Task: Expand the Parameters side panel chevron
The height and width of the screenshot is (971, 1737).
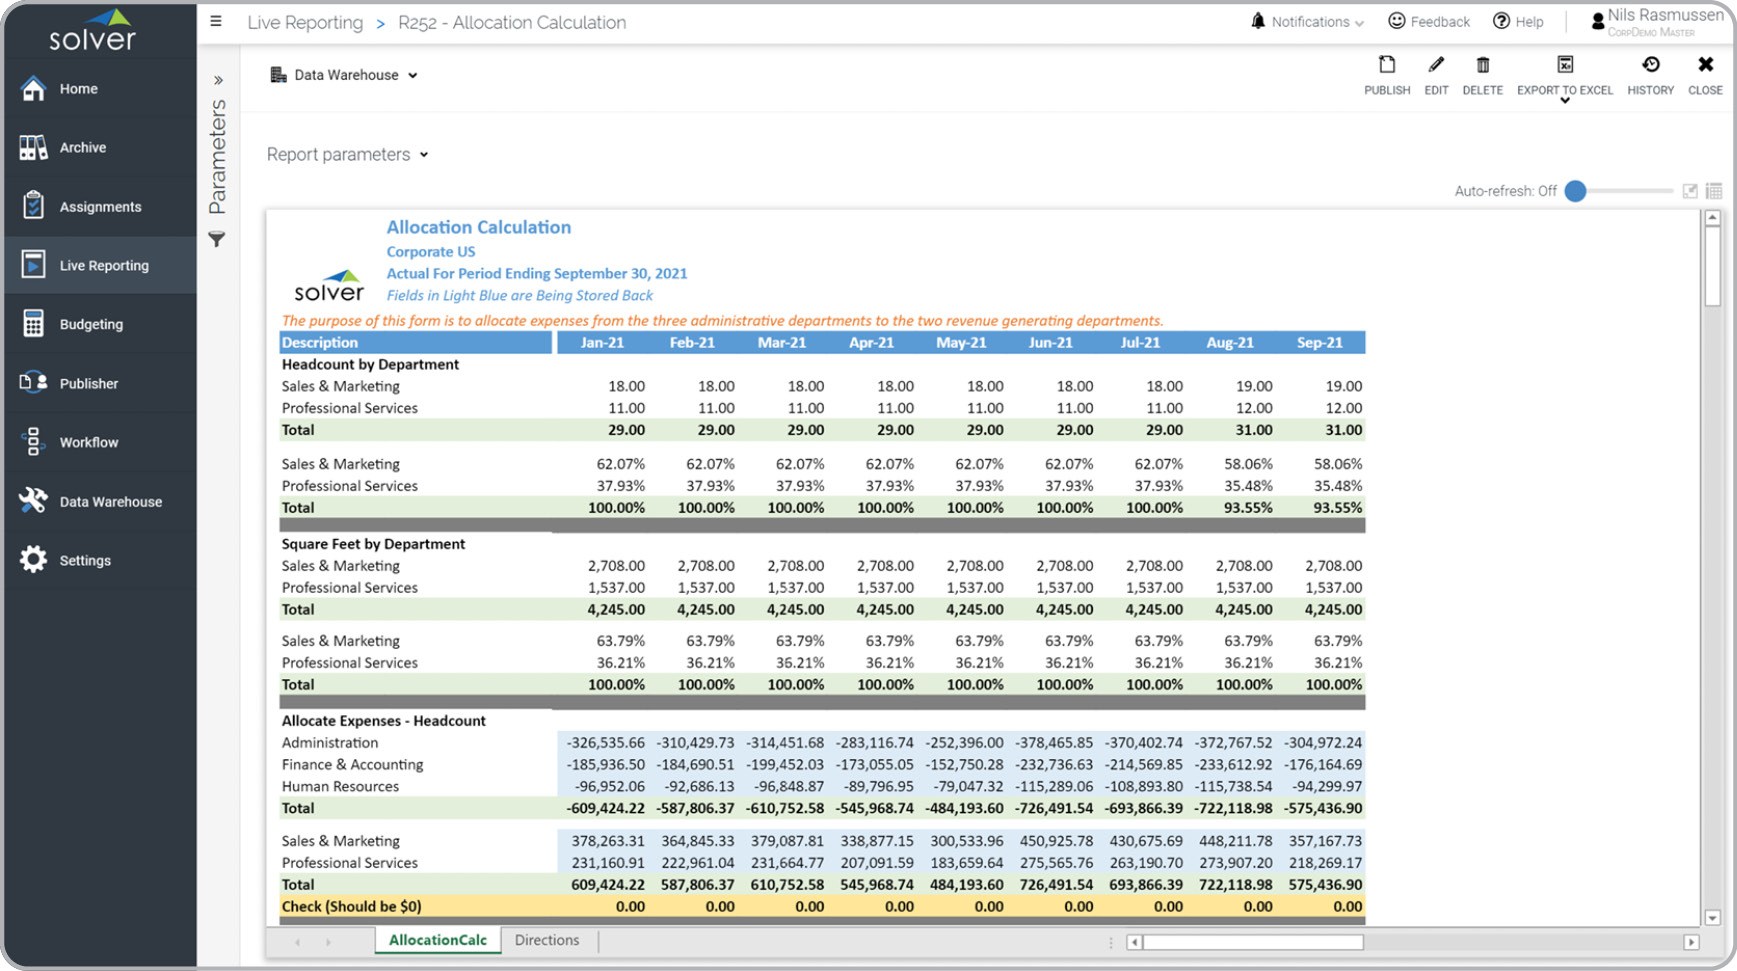Action: pyautogui.click(x=218, y=80)
